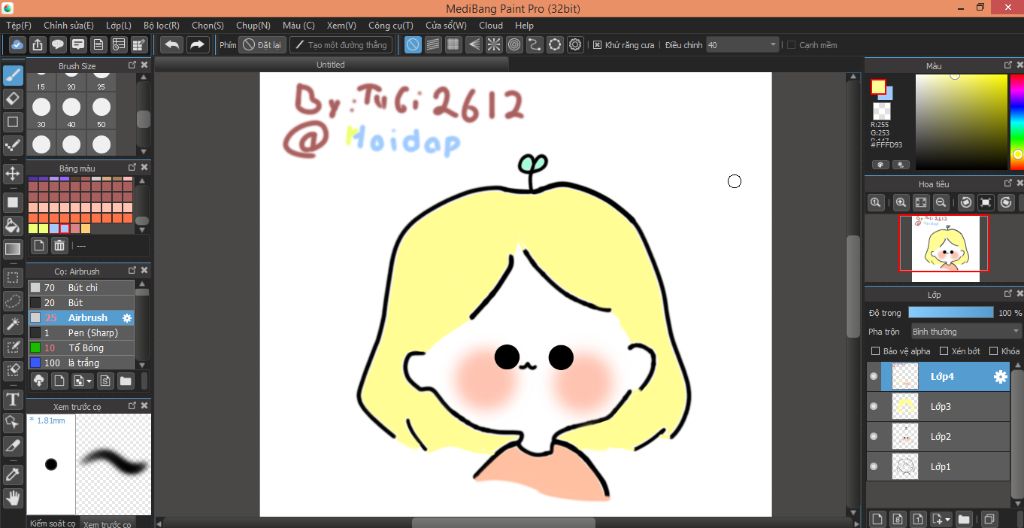
Task: Select the Lasso selection tool
Action: 12,301
